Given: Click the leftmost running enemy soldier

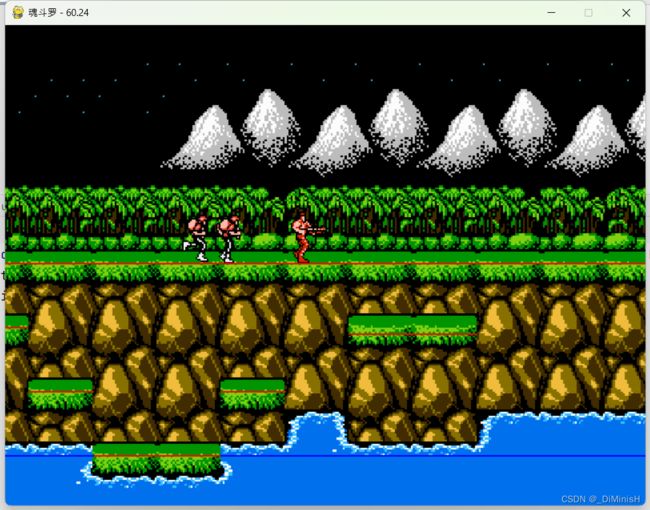Looking at the screenshot, I should 196,238.
